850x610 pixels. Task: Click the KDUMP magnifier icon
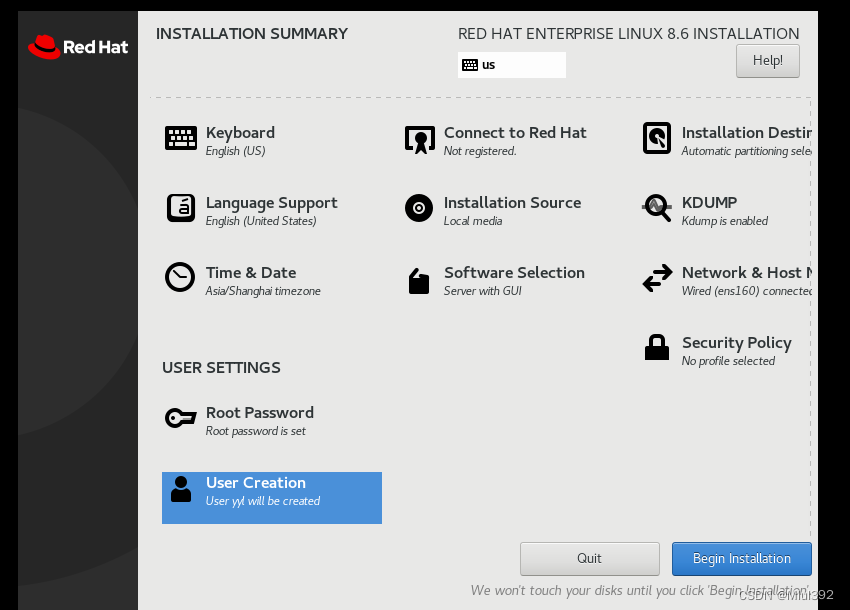point(657,209)
